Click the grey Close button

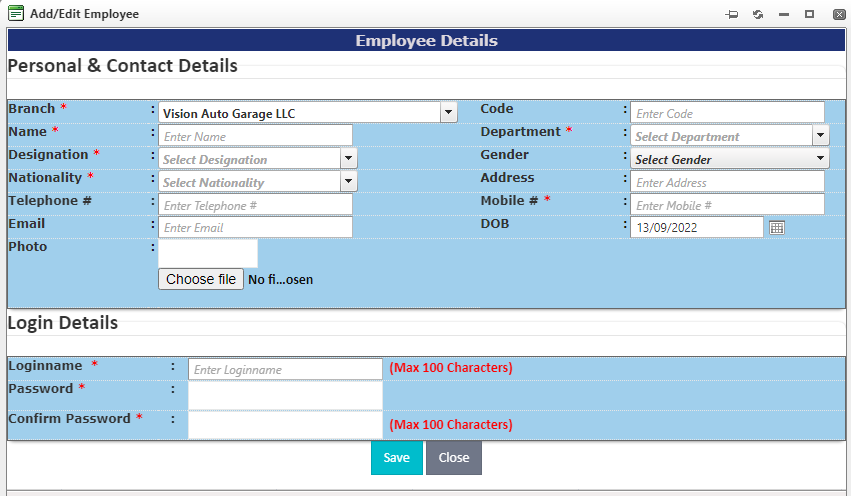[453, 458]
